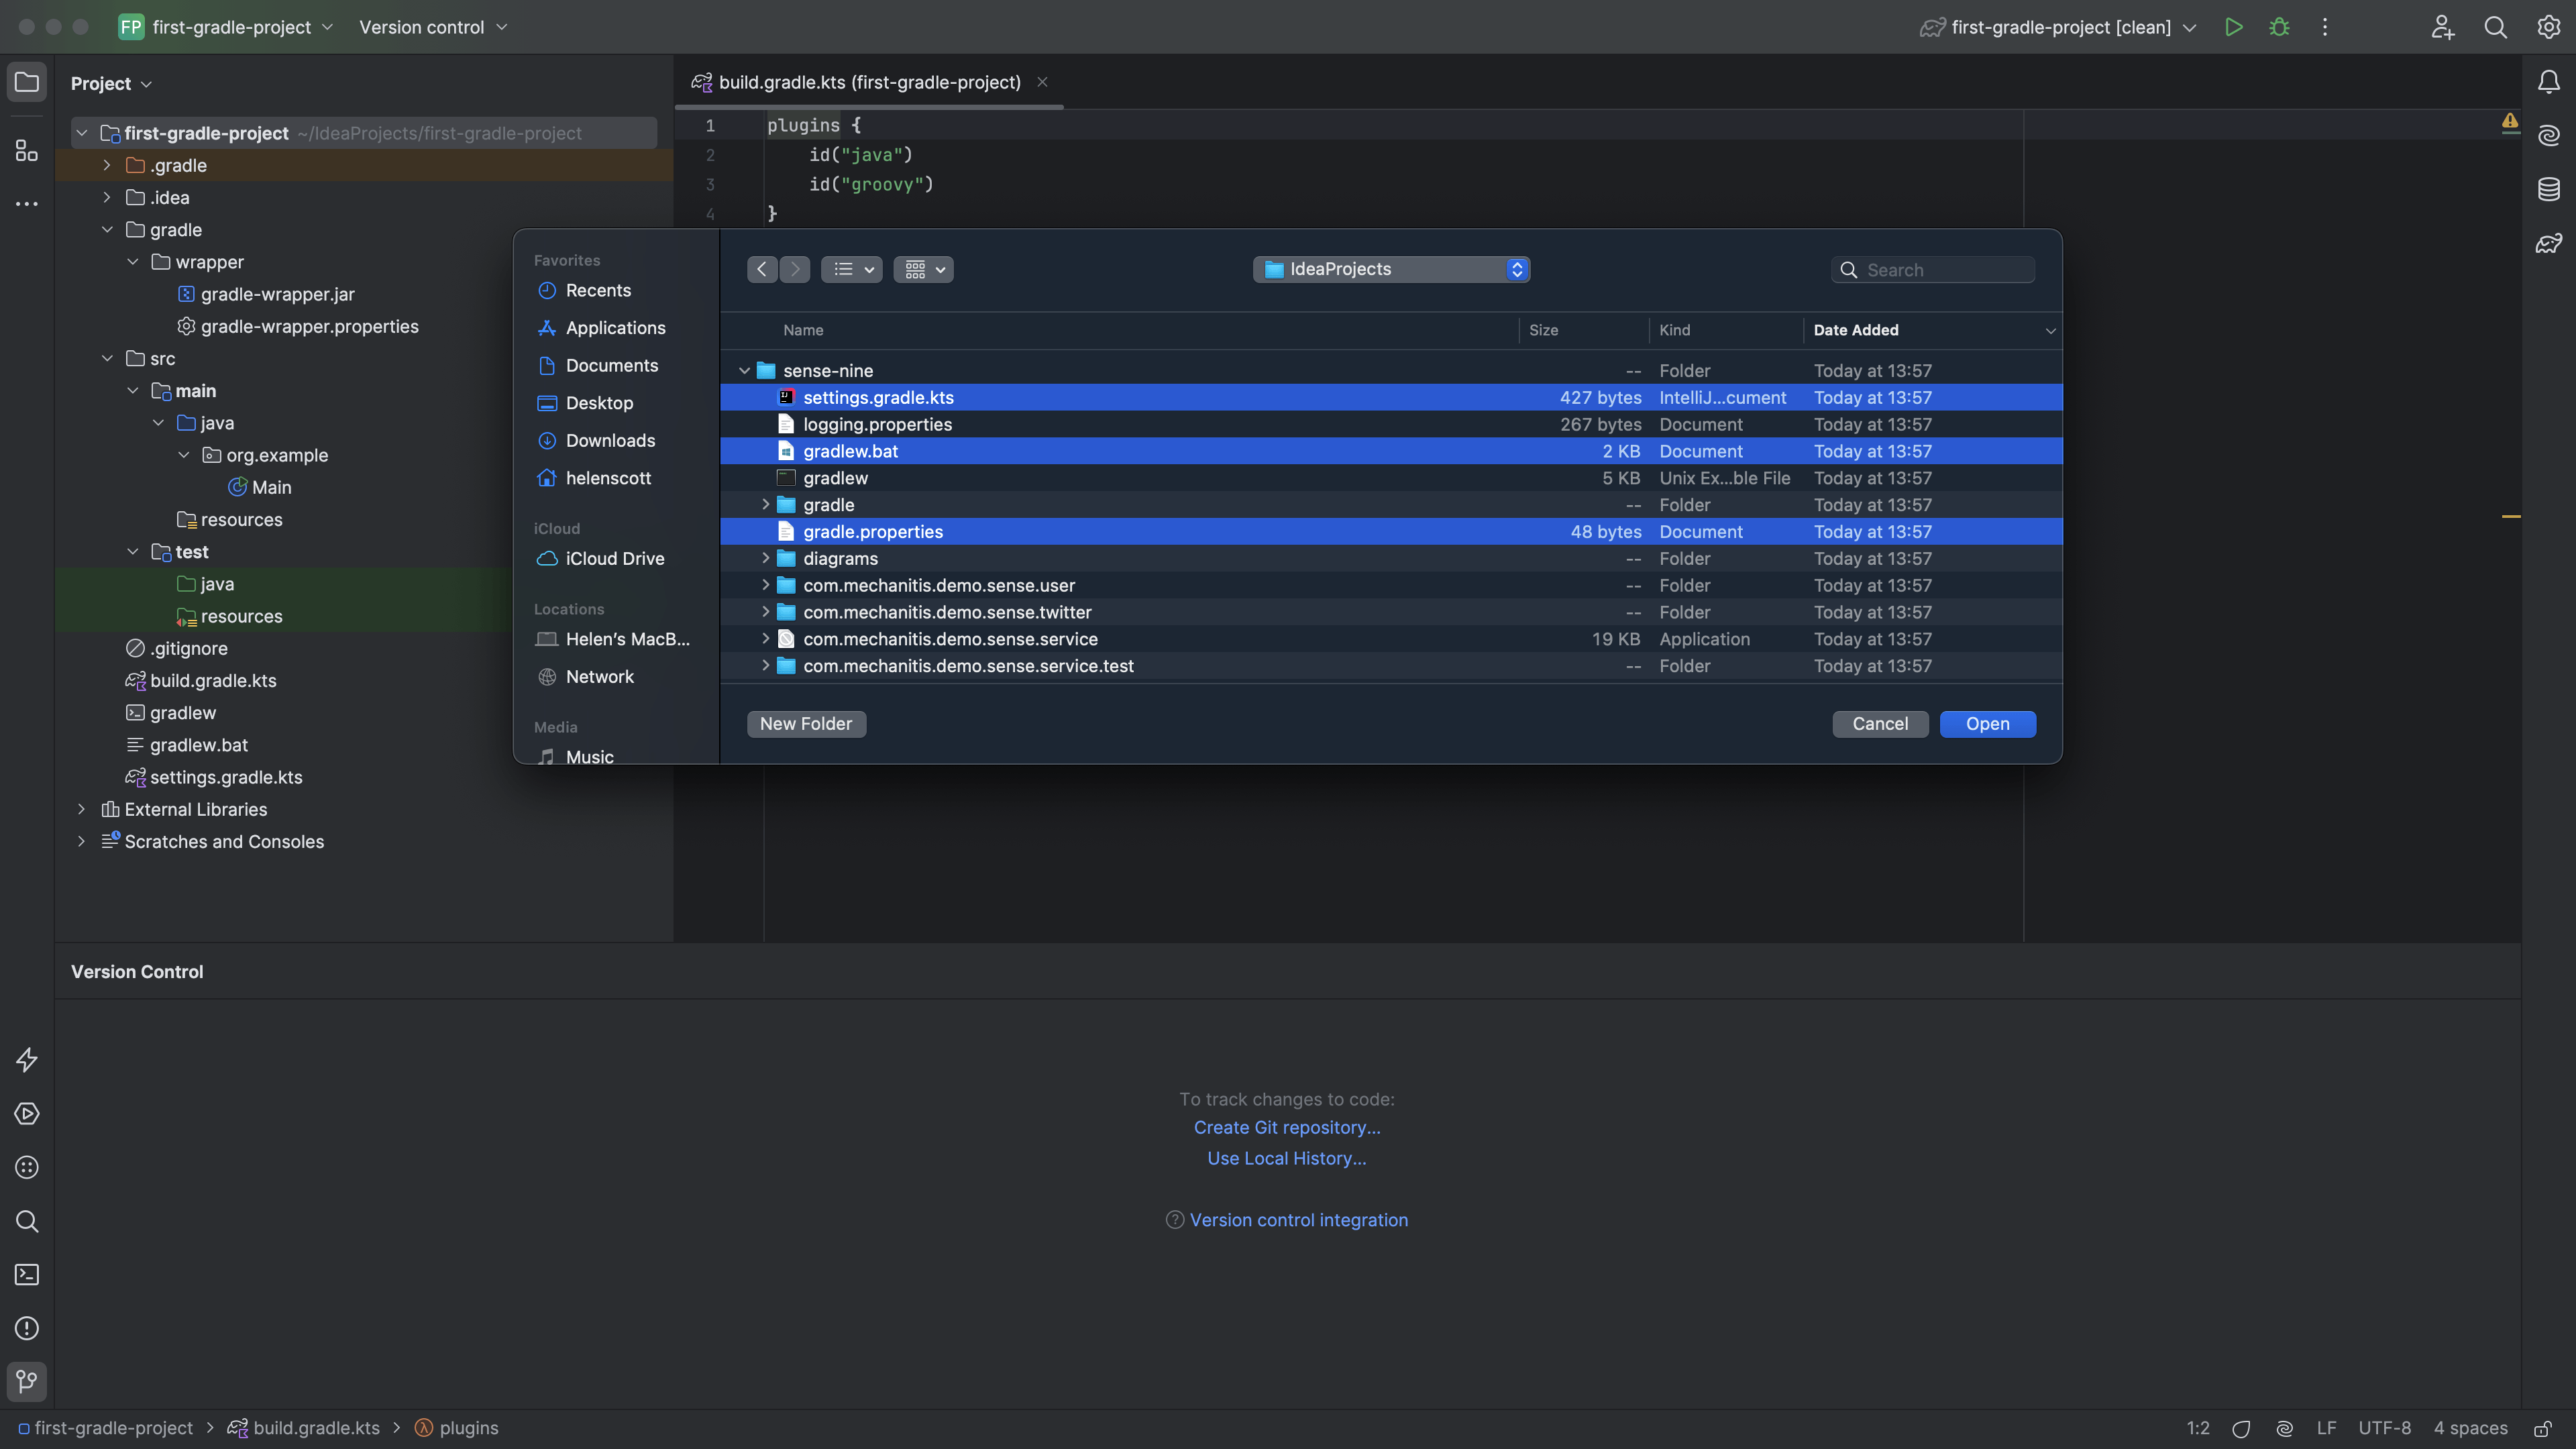The height and width of the screenshot is (1449, 2576).
Task: Expand the .idea folder in the project tree
Action: point(107,198)
